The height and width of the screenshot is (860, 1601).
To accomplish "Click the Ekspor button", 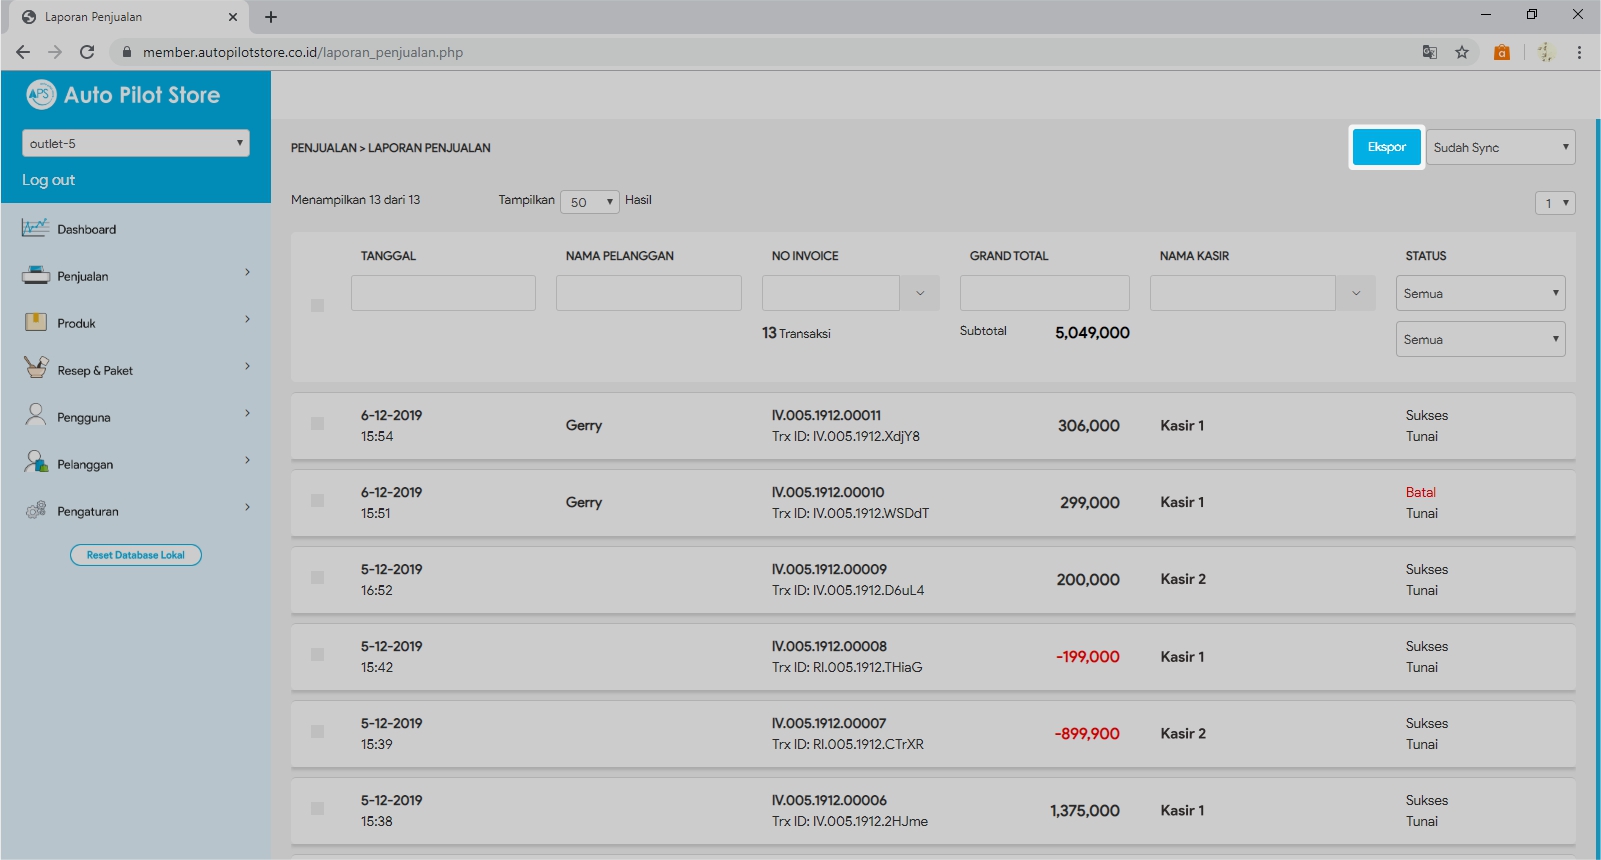I will click(1386, 147).
